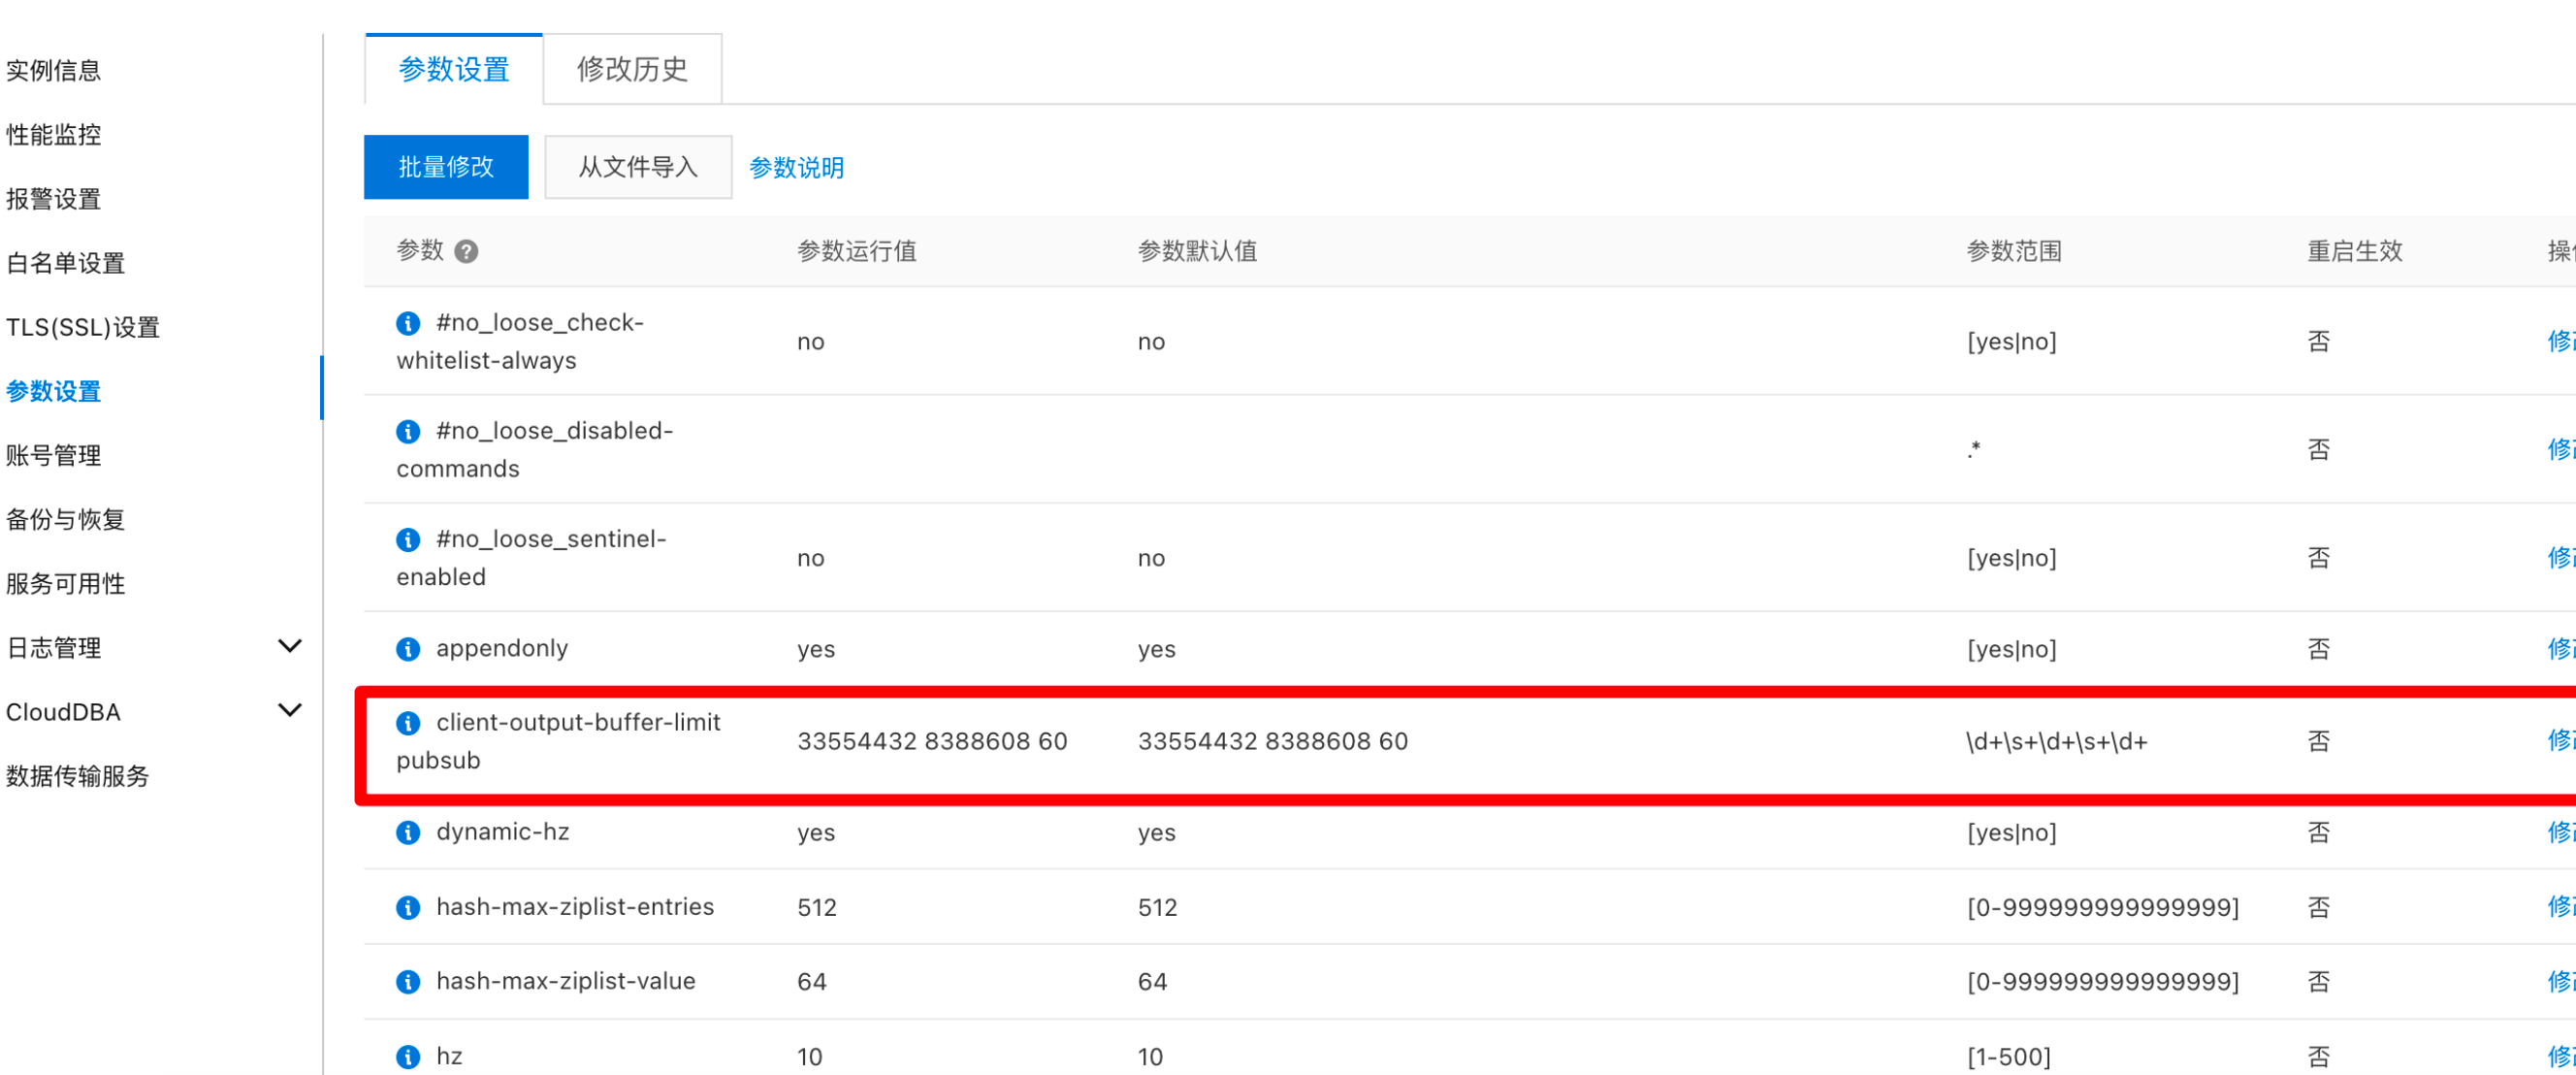Click info icon beside #no_loose_check-whitelist-always

coord(408,323)
